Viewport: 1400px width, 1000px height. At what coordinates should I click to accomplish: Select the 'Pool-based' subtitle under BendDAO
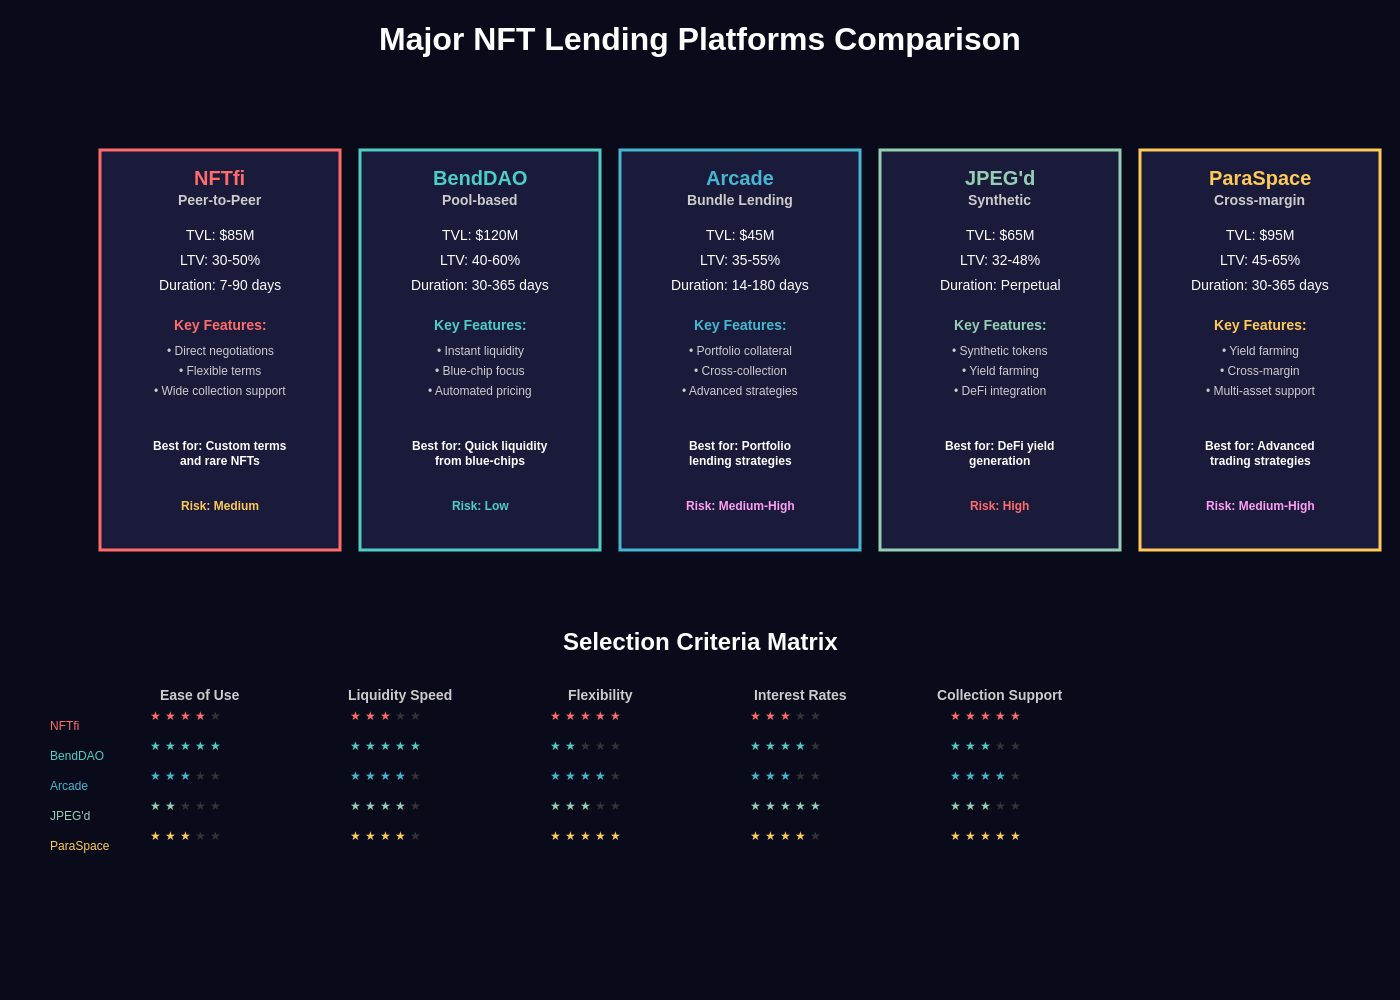coord(480,200)
